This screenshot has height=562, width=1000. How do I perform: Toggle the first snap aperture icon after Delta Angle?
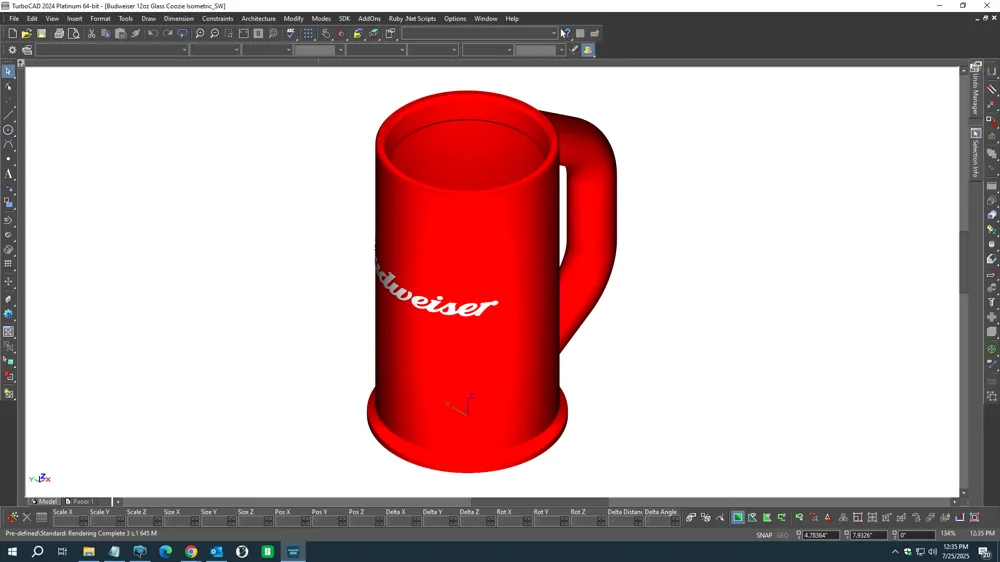pyautogui.click(x=691, y=517)
